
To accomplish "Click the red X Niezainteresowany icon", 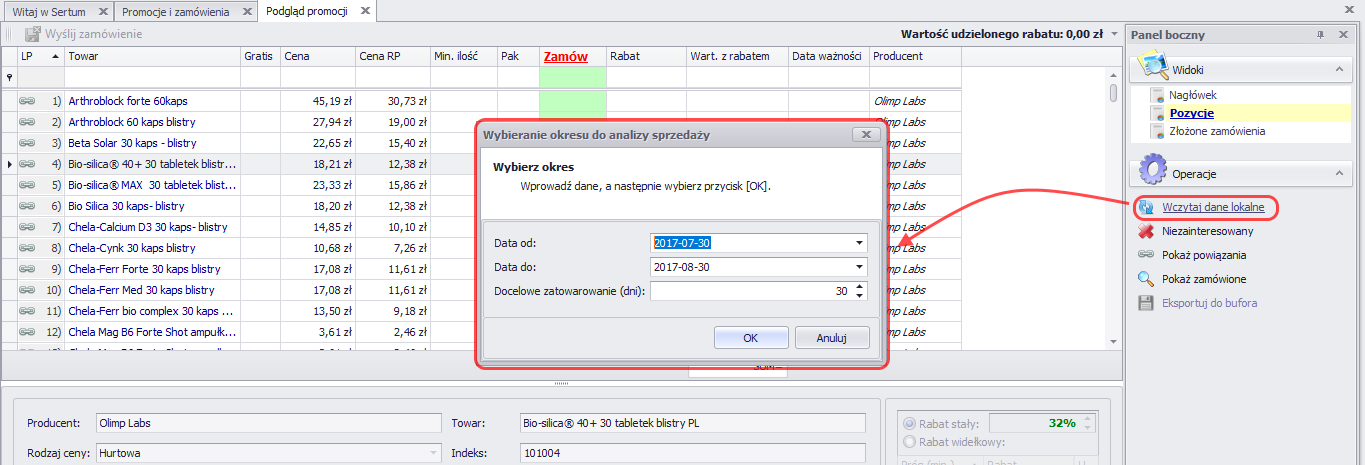I will (1146, 231).
